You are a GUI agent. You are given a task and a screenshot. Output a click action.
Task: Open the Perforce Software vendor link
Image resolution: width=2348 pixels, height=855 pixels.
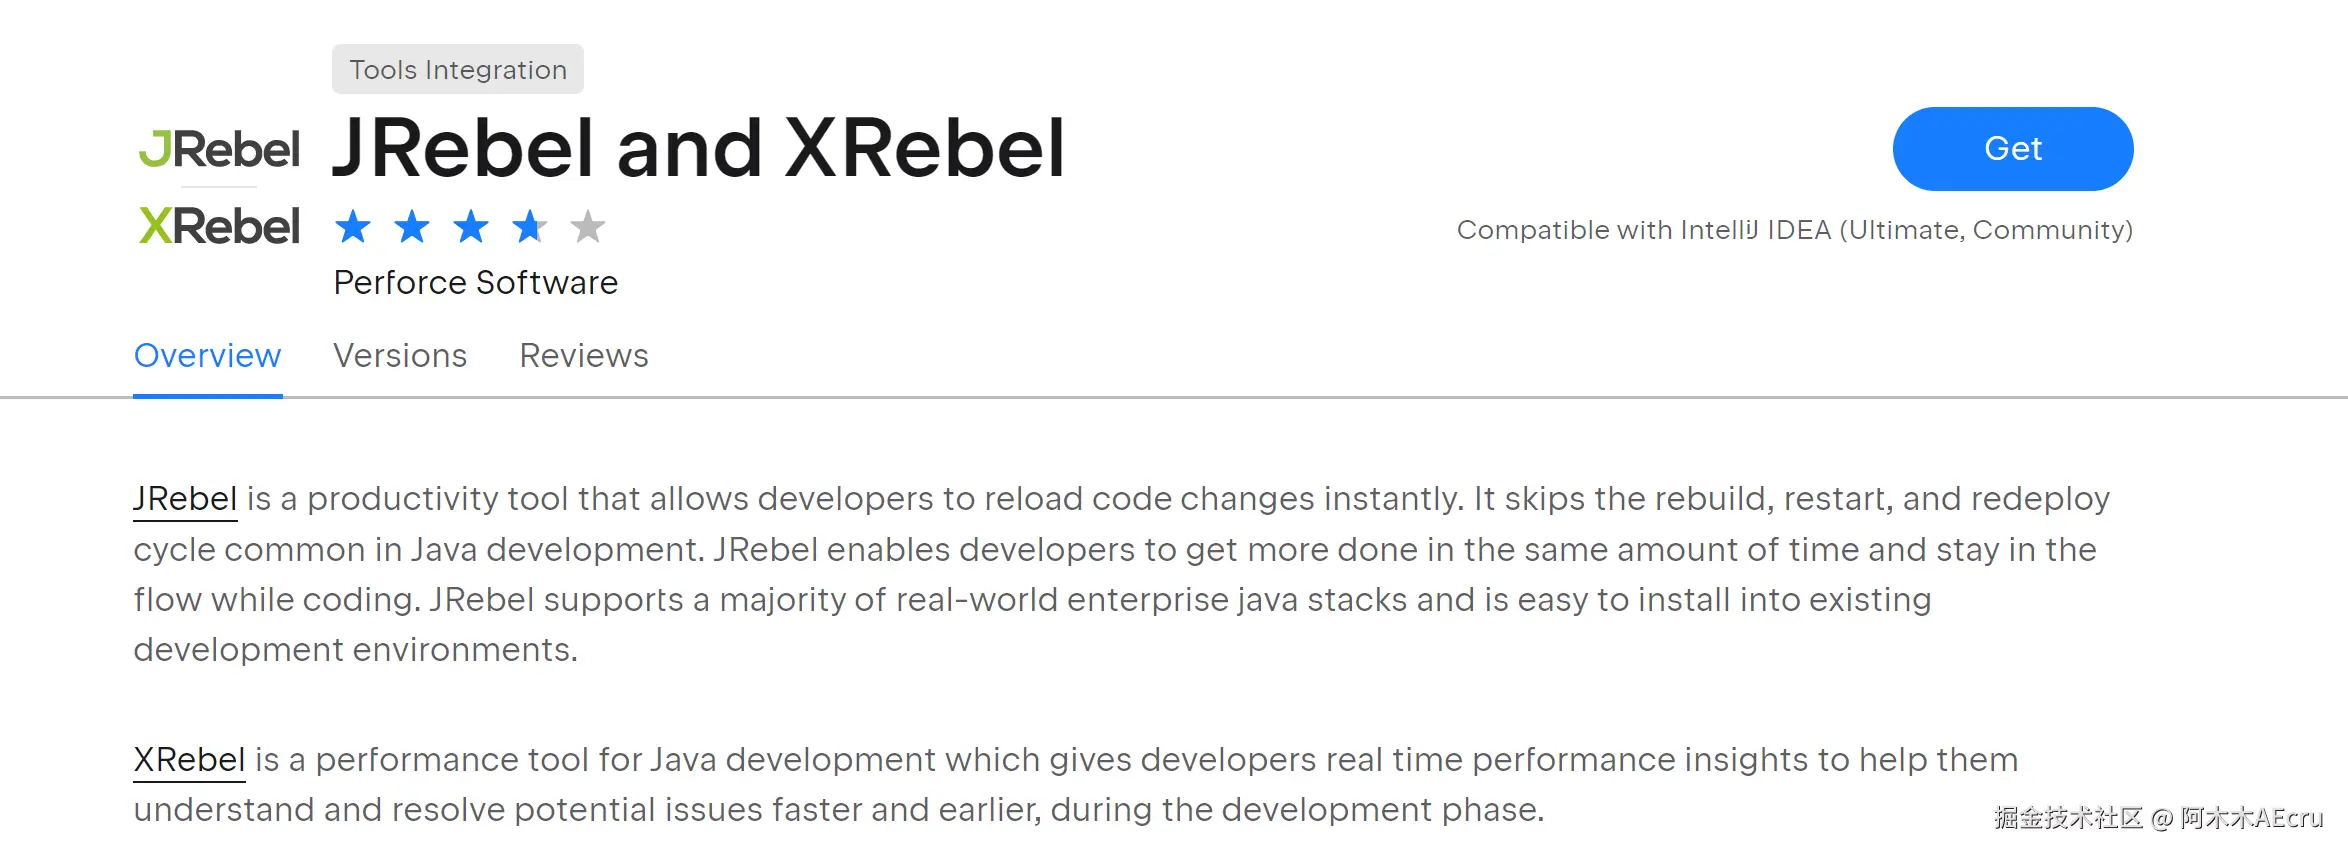tap(476, 283)
